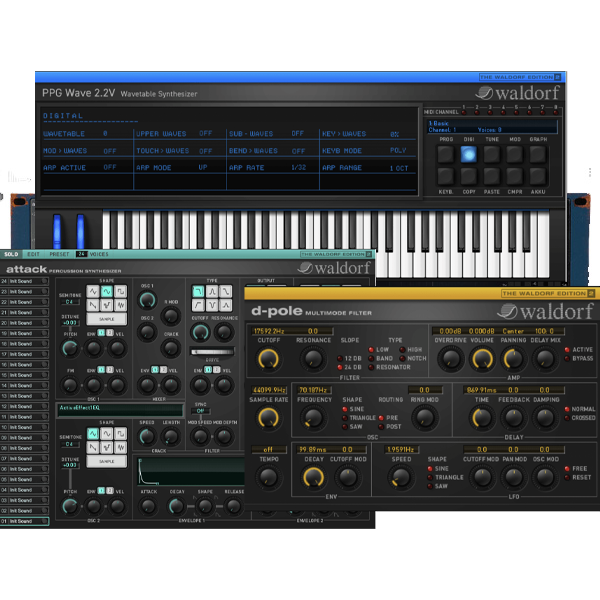Click the ActiveEffect1EQ display in Attack
Viewport: 600px width, 600px height.
click(x=120, y=410)
